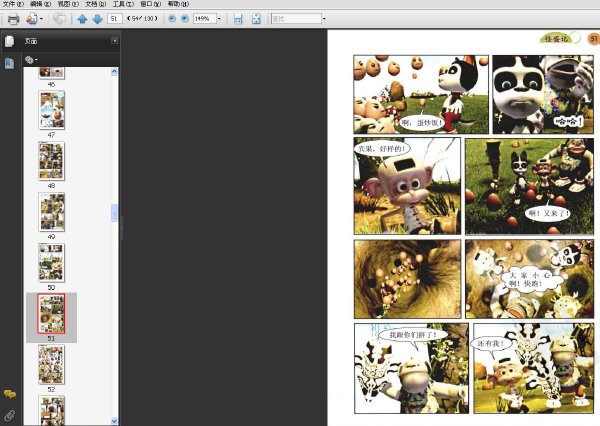
Task: Open the thumbnail options gear menu
Action: point(31,60)
